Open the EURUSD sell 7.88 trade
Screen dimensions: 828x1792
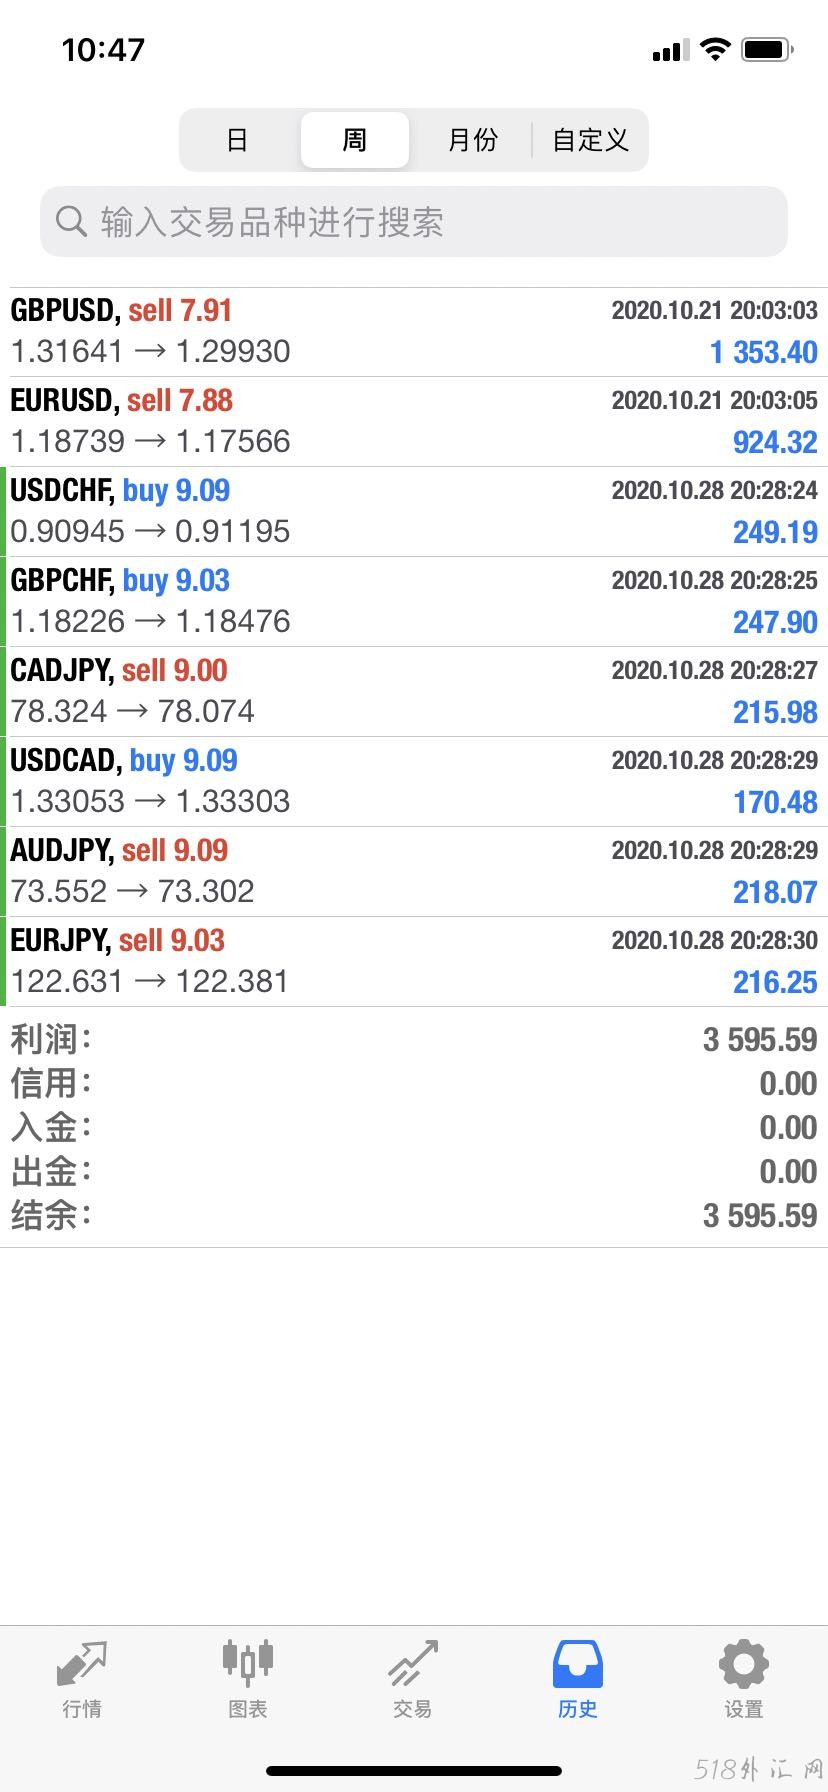tap(414, 422)
